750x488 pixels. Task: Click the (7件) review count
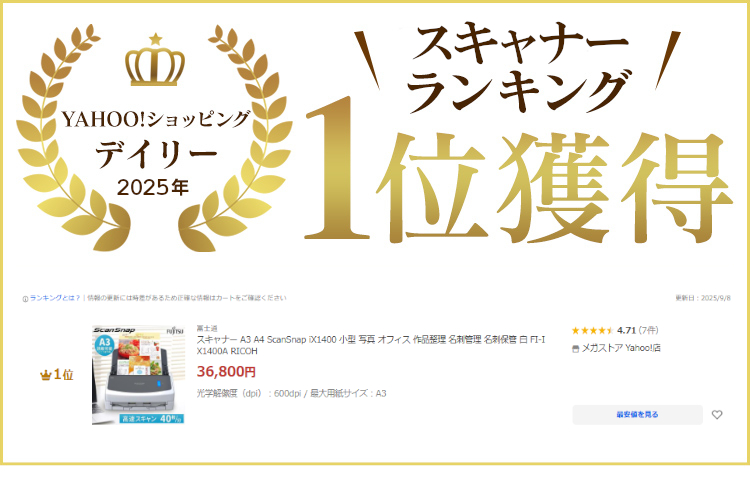[x=648, y=331]
